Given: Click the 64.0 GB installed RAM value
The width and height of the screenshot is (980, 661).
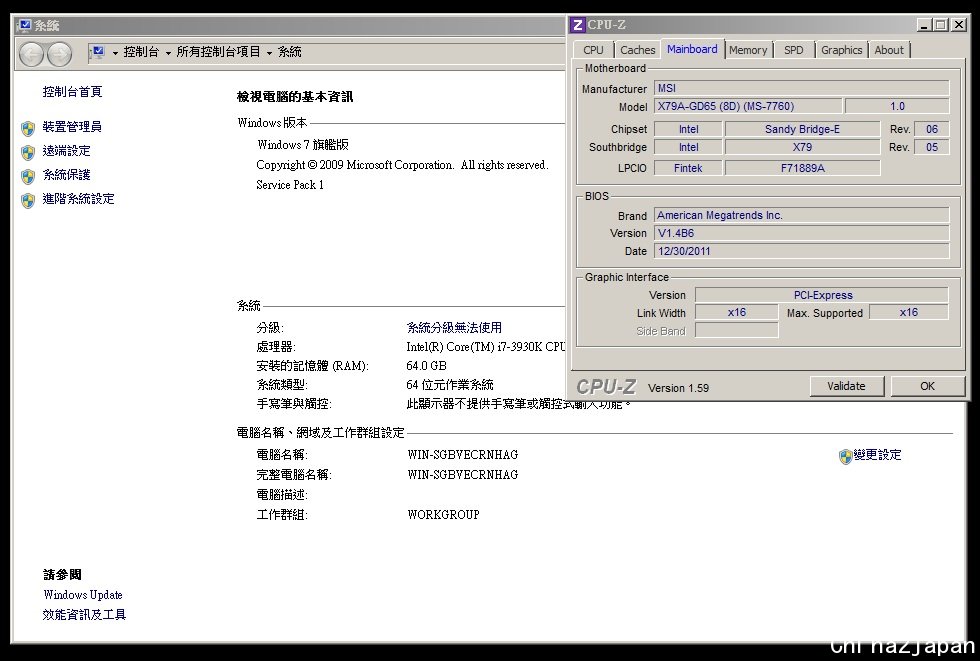Looking at the screenshot, I should (426, 366).
